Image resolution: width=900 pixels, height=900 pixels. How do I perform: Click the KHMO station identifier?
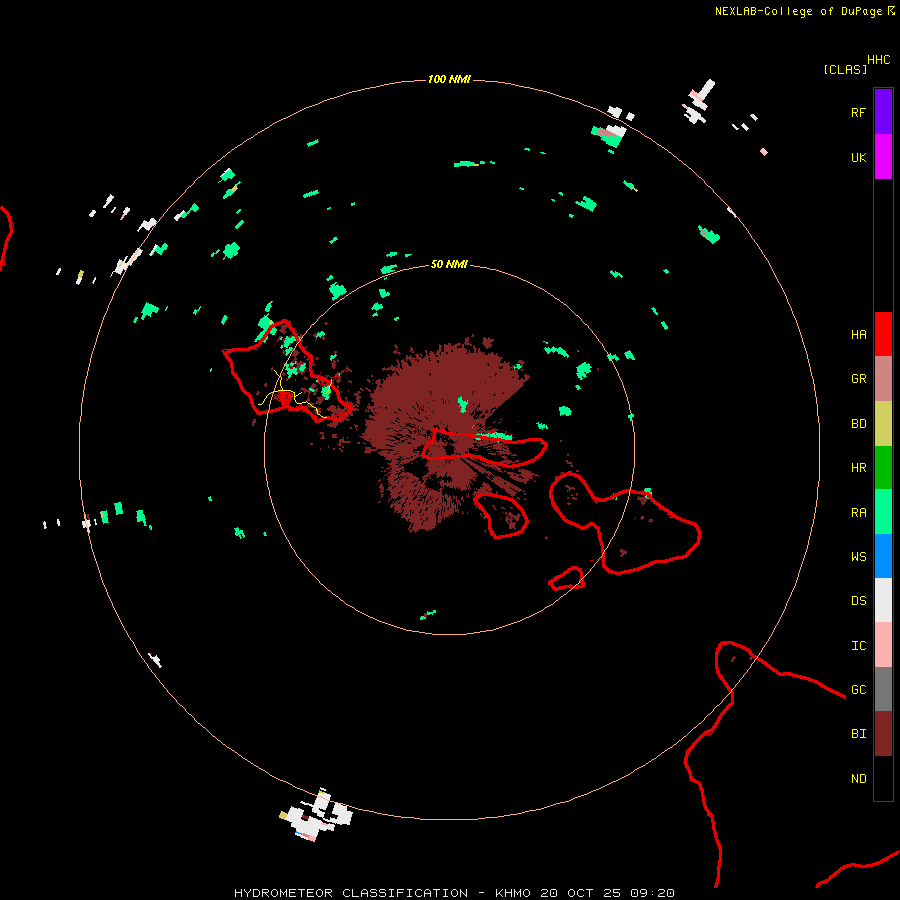pyautogui.click(x=513, y=893)
